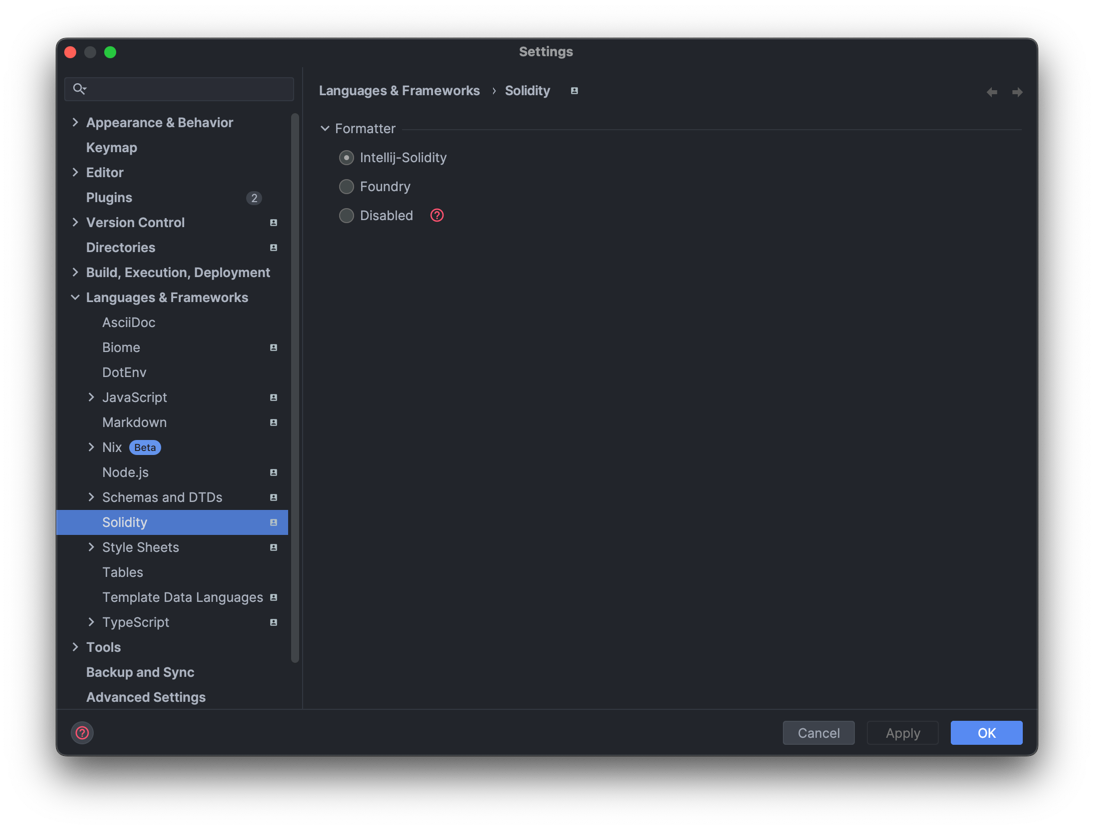
Task: Click the project-level icon beside Solidity breadcrumb
Action: [x=574, y=91]
